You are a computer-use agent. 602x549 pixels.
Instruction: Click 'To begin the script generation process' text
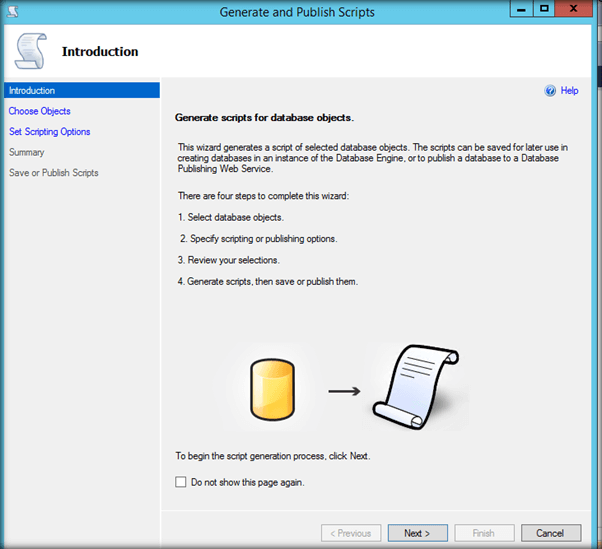point(273,456)
